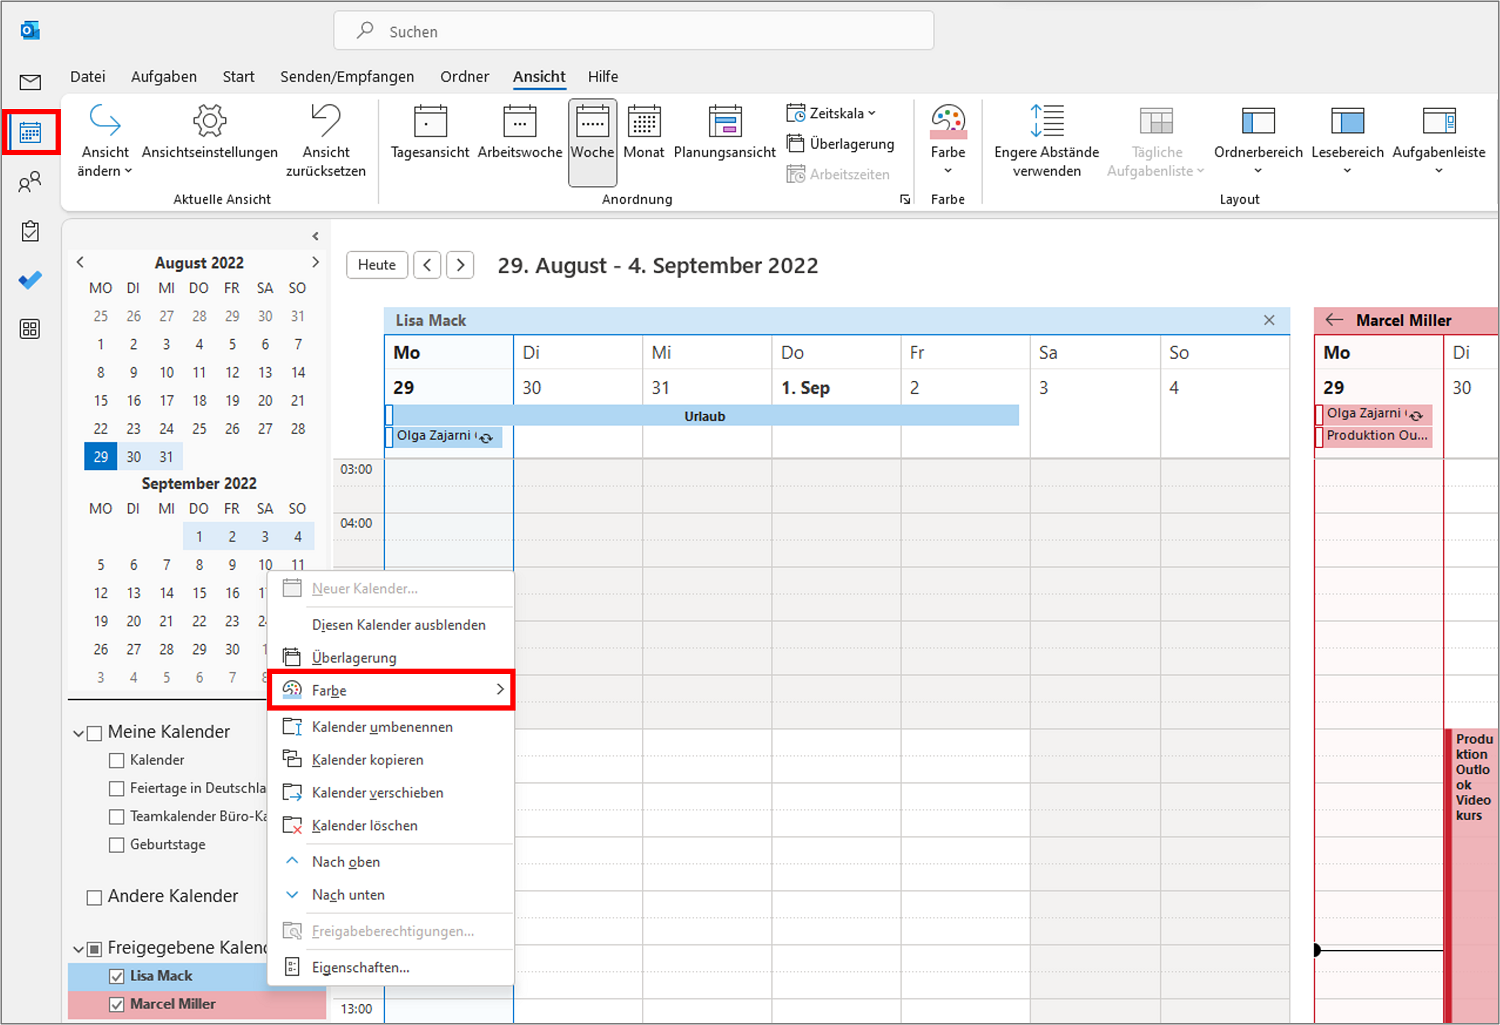
Task: Collapse Freigegebene Kalender group
Action: click(x=78, y=949)
